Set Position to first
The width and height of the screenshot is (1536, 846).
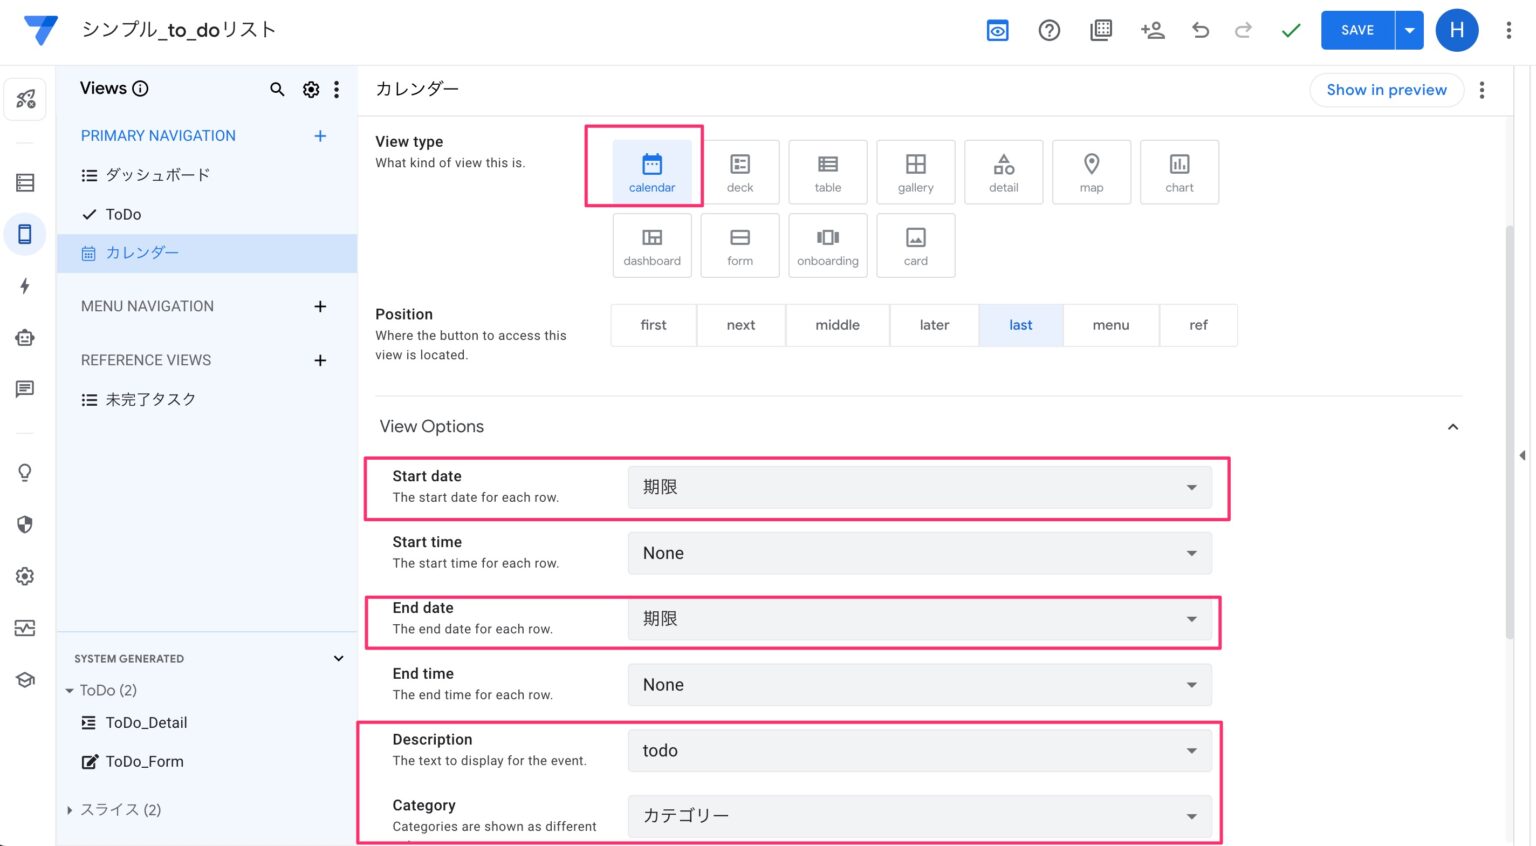click(x=653, y=324)
